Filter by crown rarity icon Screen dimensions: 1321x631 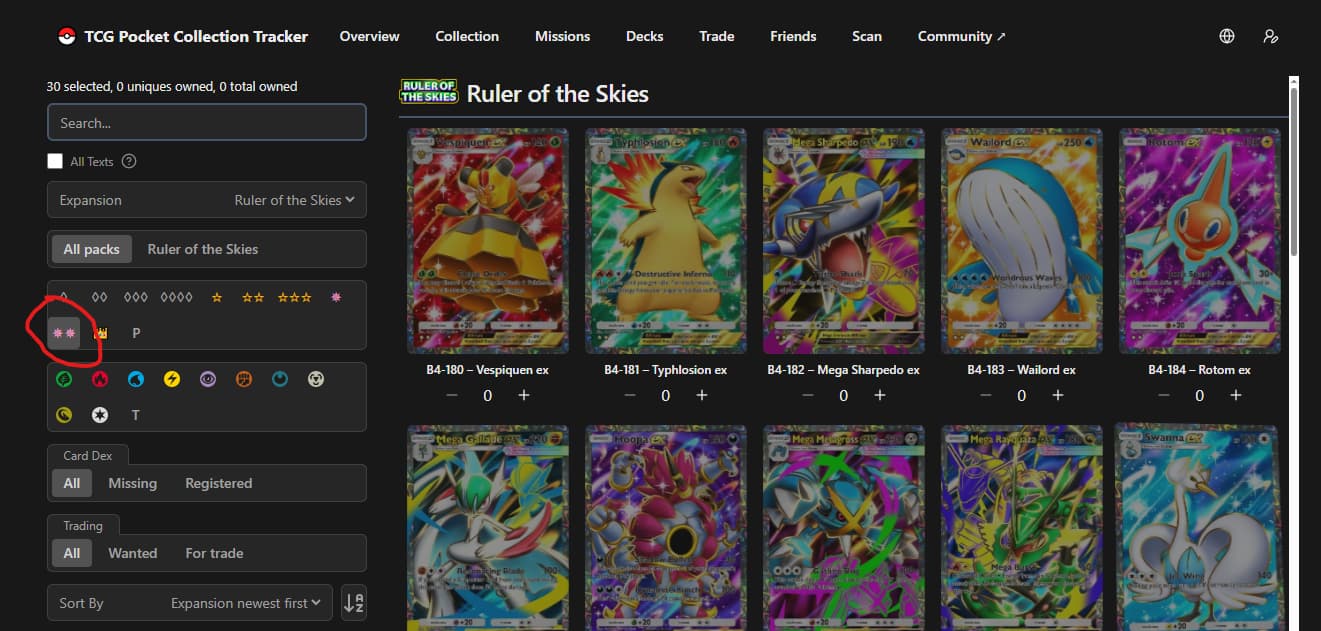[x=100, y=333]
